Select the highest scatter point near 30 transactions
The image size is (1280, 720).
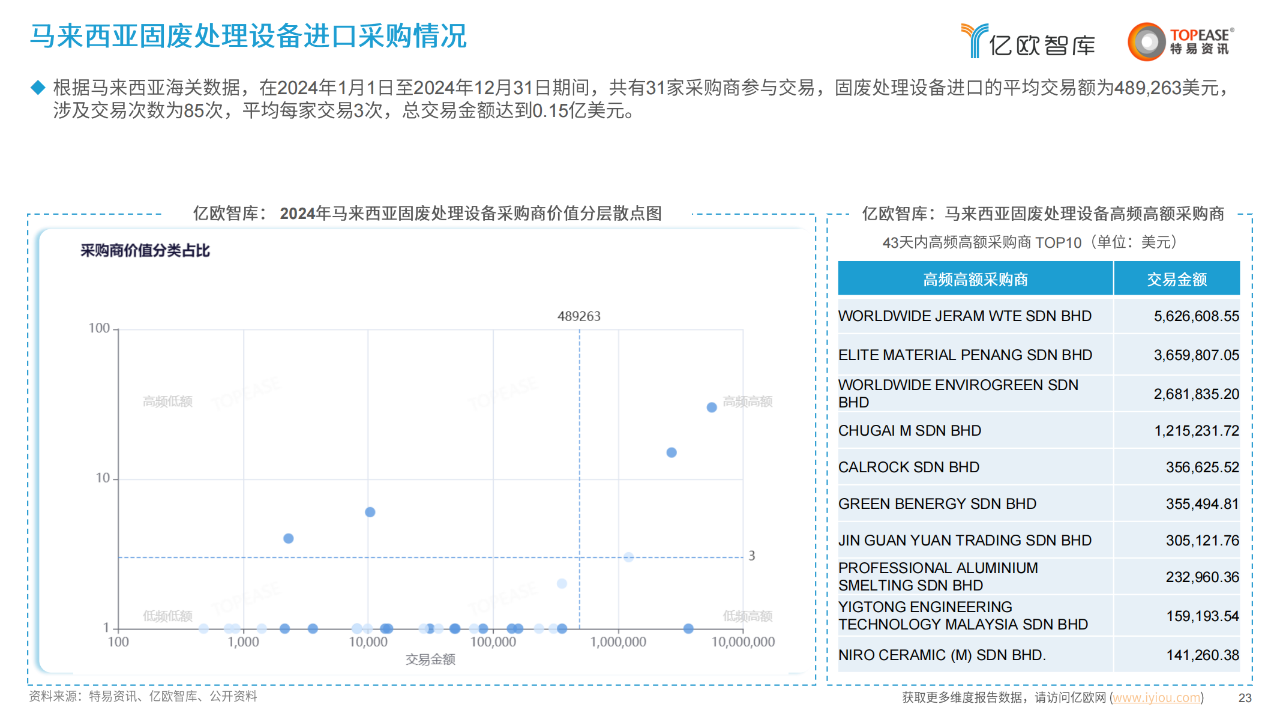point(712,407)
